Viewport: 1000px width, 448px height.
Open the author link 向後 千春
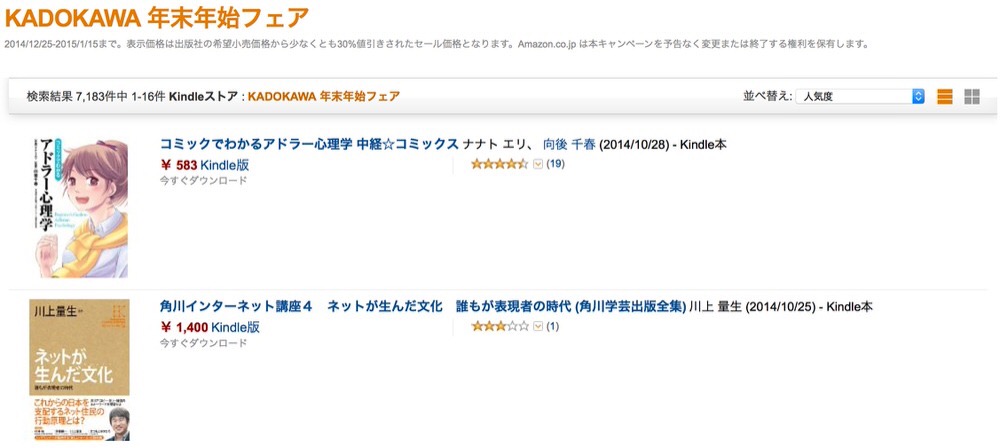[569, 144]
